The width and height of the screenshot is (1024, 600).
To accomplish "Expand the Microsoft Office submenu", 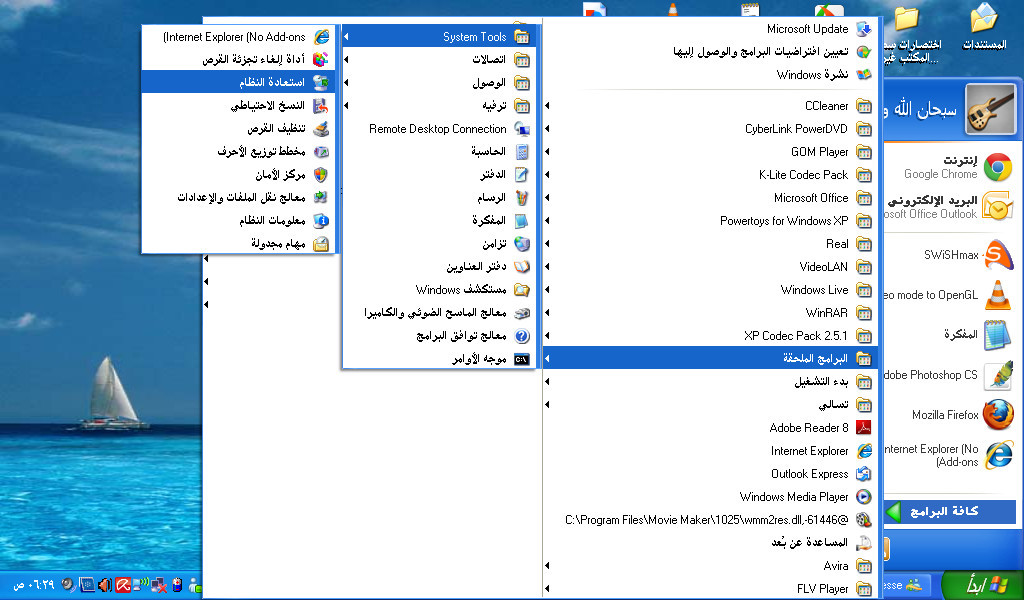I will (x=811, y=198).
